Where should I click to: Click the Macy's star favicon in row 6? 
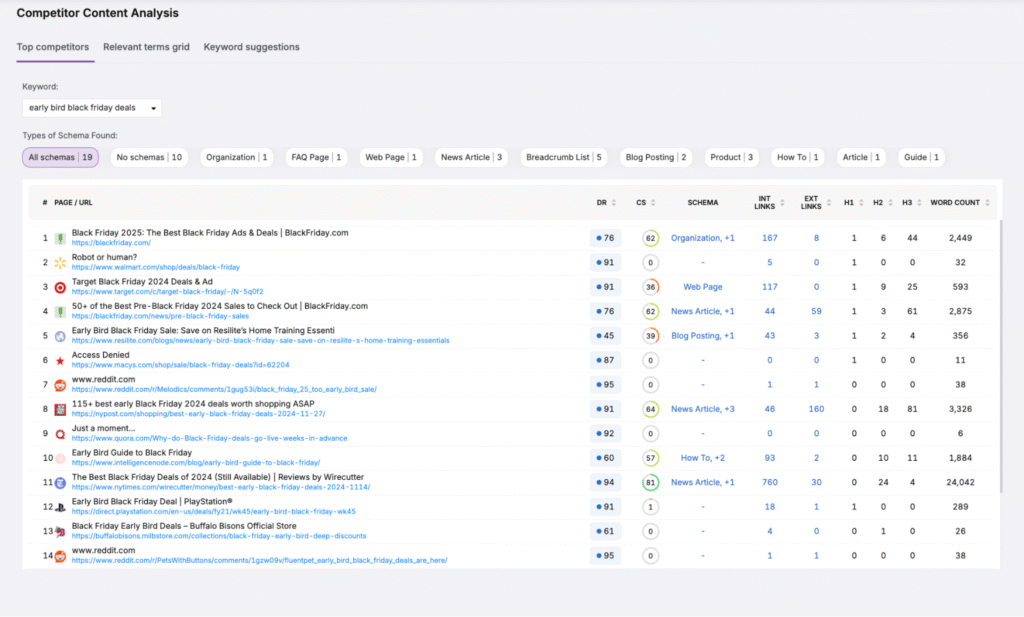coord(60,360)
